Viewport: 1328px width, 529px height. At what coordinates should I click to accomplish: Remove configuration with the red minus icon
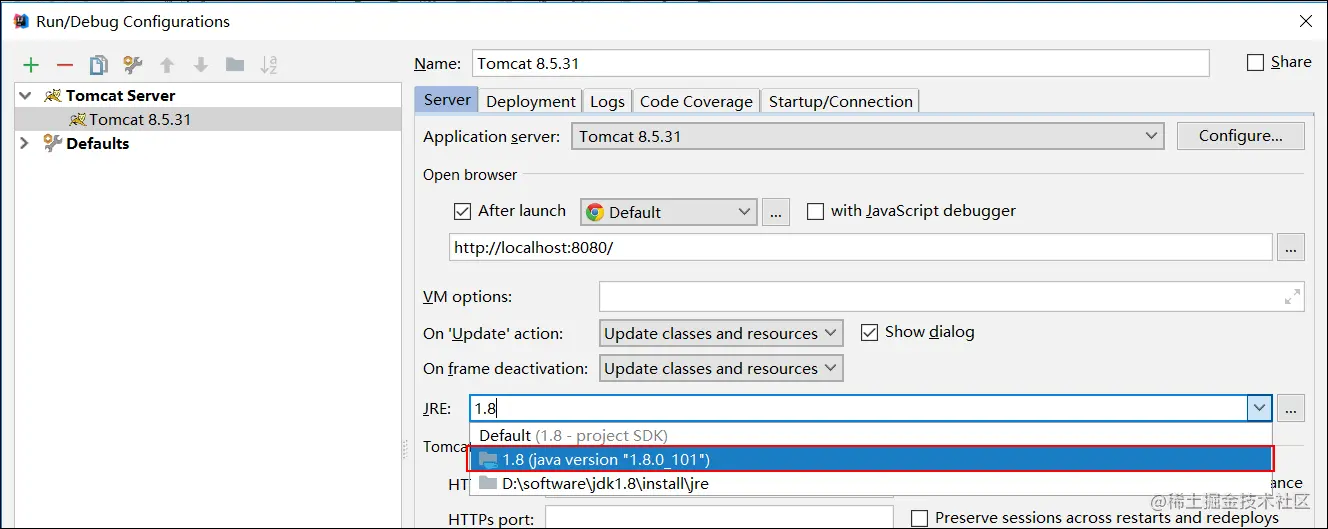click(65, 65)
